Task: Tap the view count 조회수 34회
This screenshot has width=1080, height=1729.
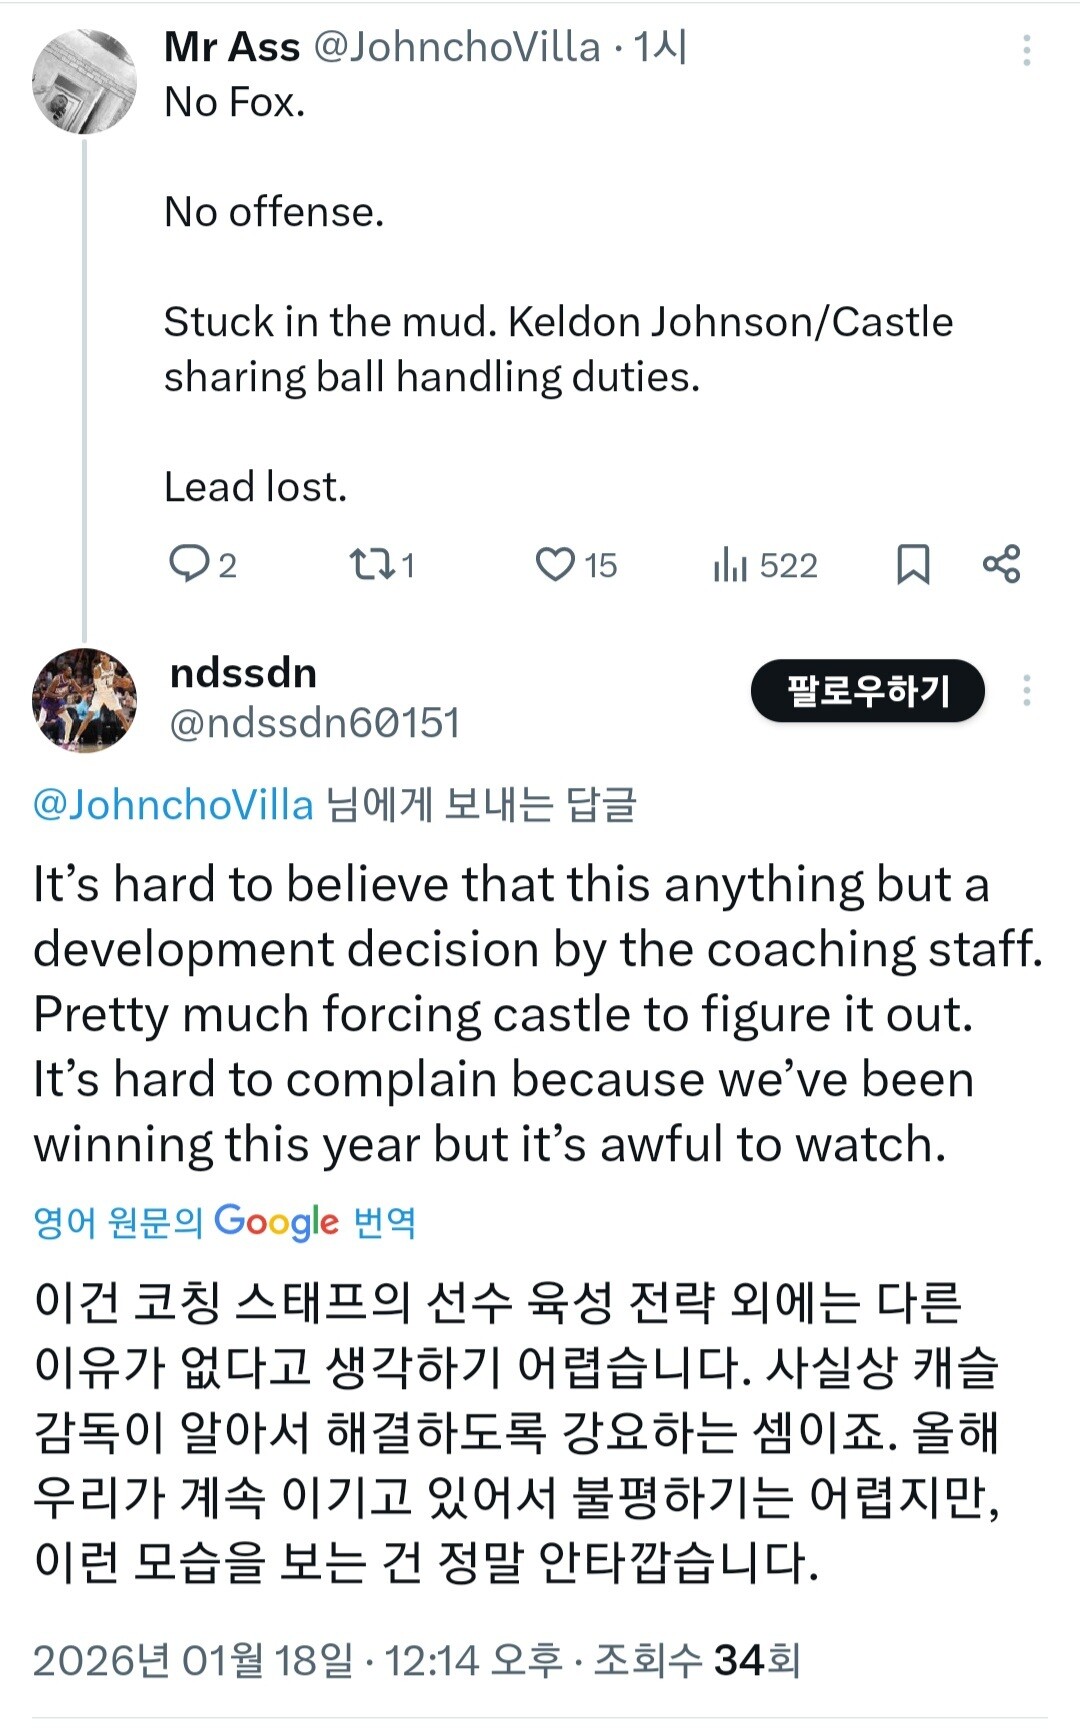Action: pyautogui.click(x=696, y=1661)
